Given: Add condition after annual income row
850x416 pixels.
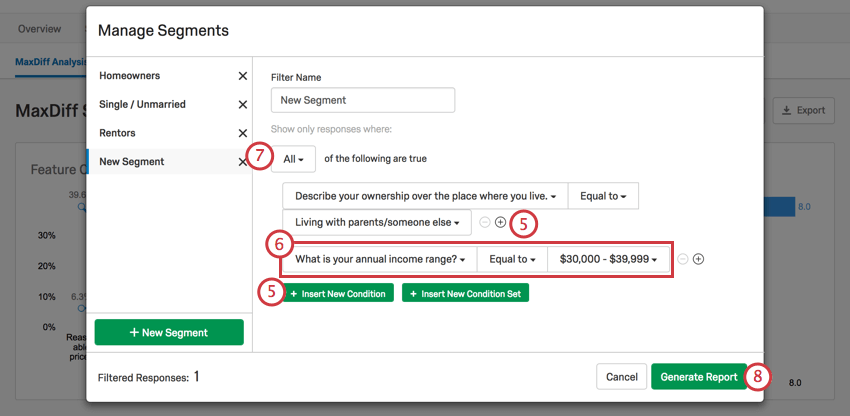Looking at the screenshot, I should coord(699,259).
